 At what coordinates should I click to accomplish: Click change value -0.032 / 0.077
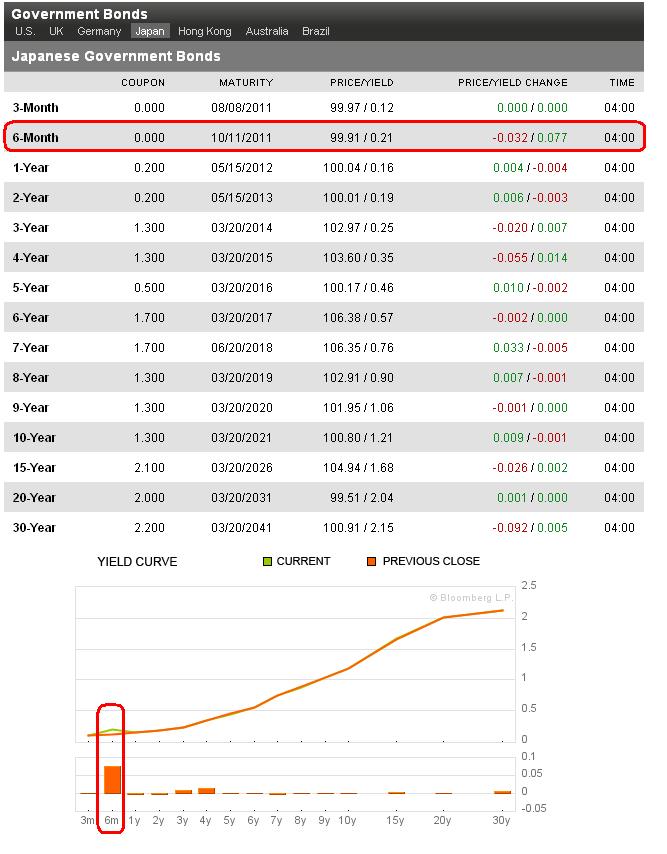pyautogui.click(x=530, y=137)
